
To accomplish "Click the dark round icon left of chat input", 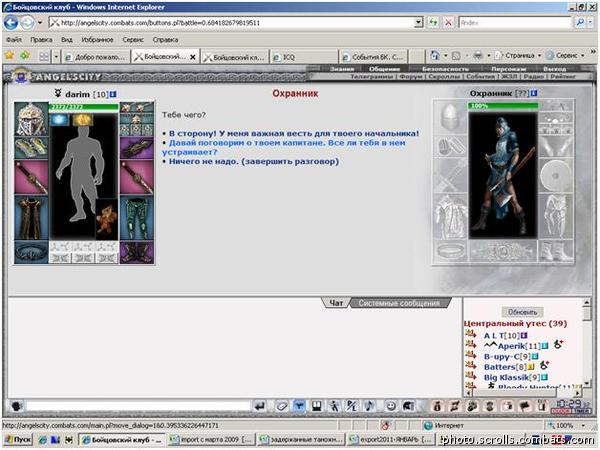I will pos(16,406).
